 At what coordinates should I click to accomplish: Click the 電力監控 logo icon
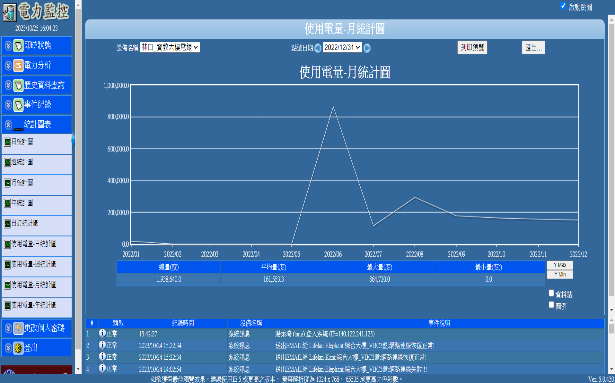point(9,12)
